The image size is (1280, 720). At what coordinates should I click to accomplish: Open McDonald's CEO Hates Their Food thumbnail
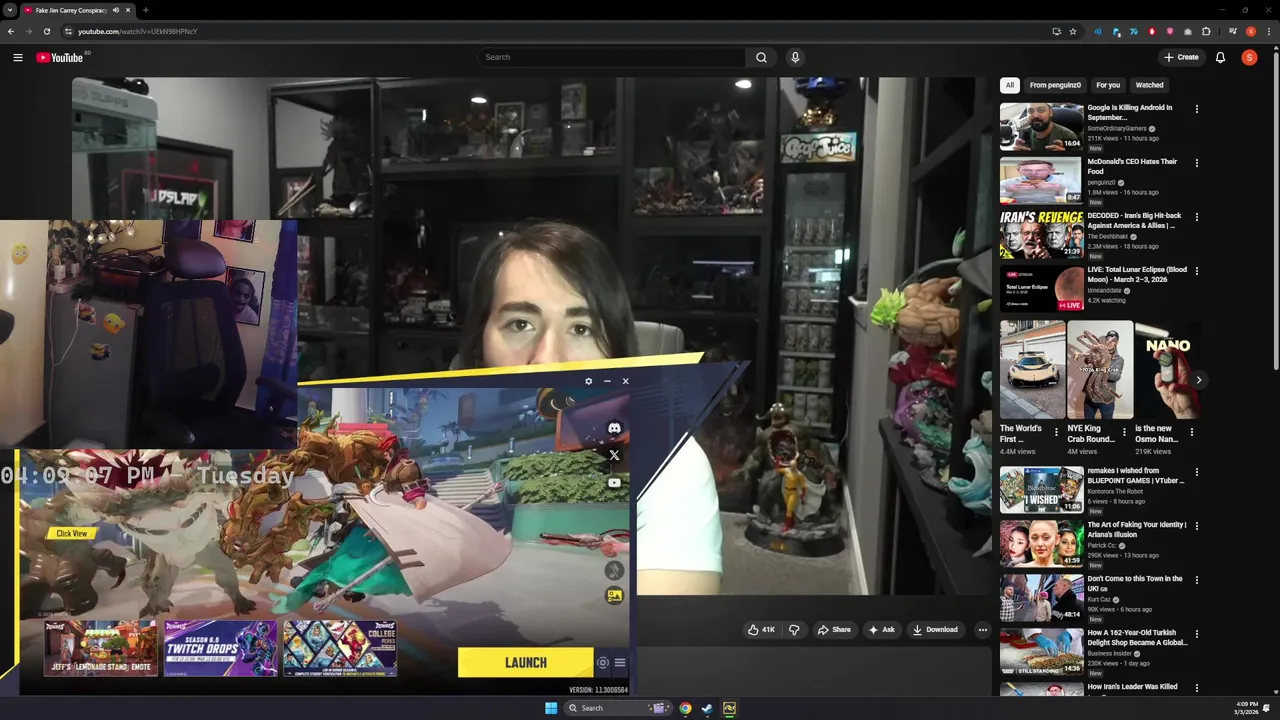coord(1041,180)
